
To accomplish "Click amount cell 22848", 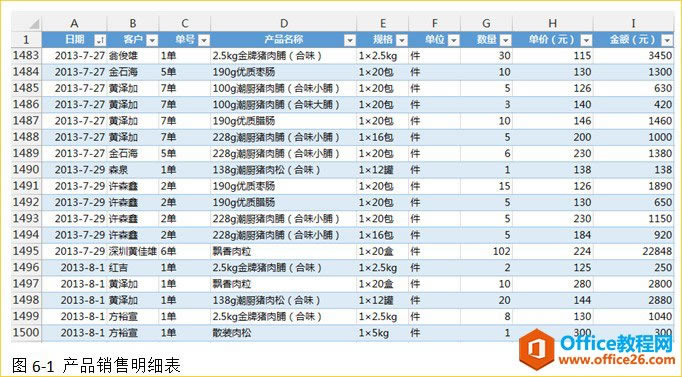I will coord(633,251).
